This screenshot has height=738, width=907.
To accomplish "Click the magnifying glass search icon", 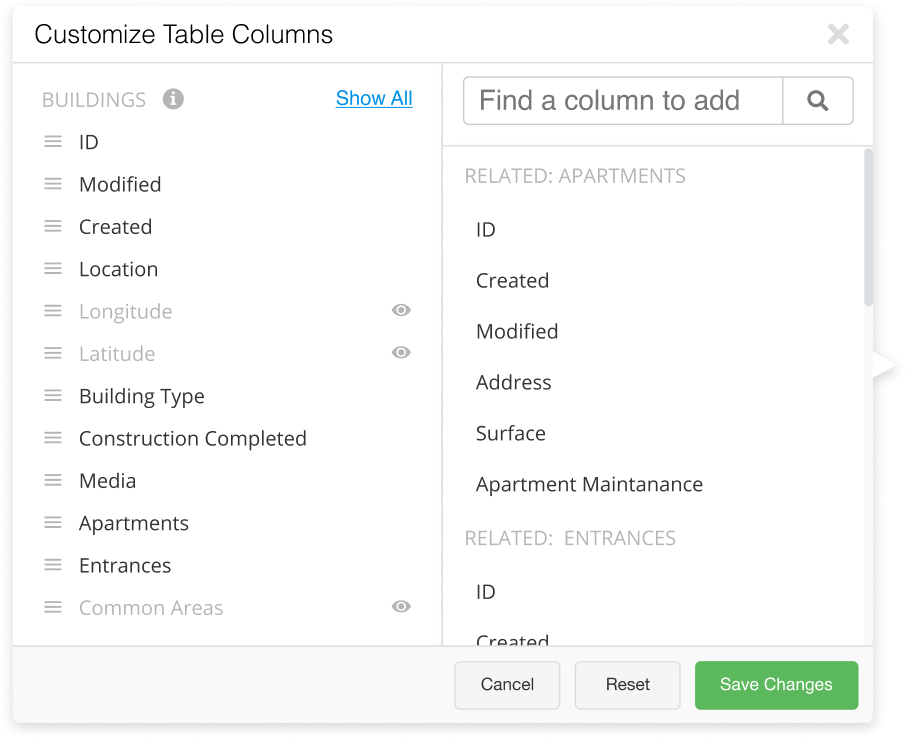I will [x=818, y=100].
